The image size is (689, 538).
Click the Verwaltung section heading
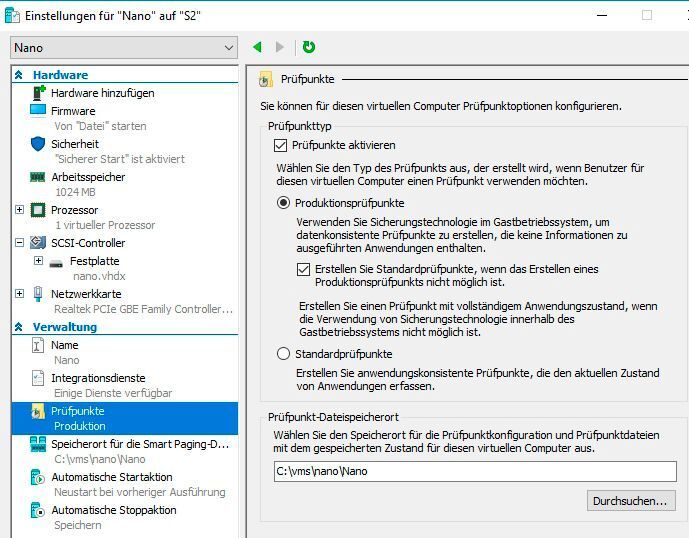coord(65,327)
